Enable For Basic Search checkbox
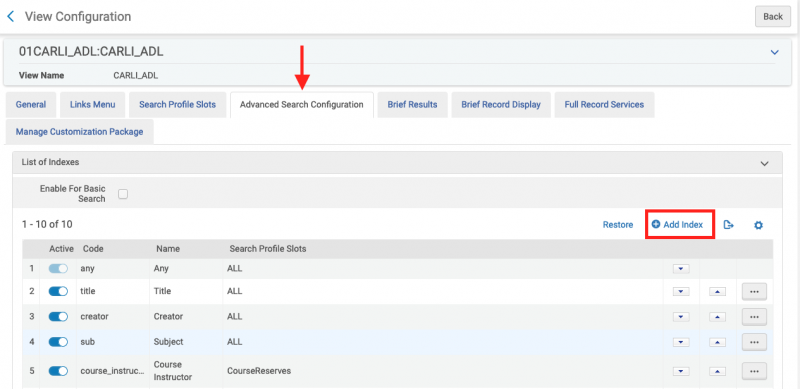Image resolution: width=800 pixels, height=389 pixels. tap(123, 193)
